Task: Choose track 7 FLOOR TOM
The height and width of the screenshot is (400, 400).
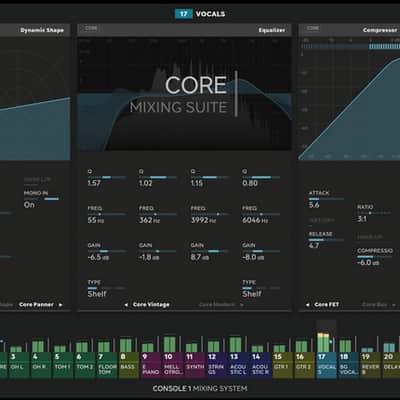Action: tap(107, 365)
